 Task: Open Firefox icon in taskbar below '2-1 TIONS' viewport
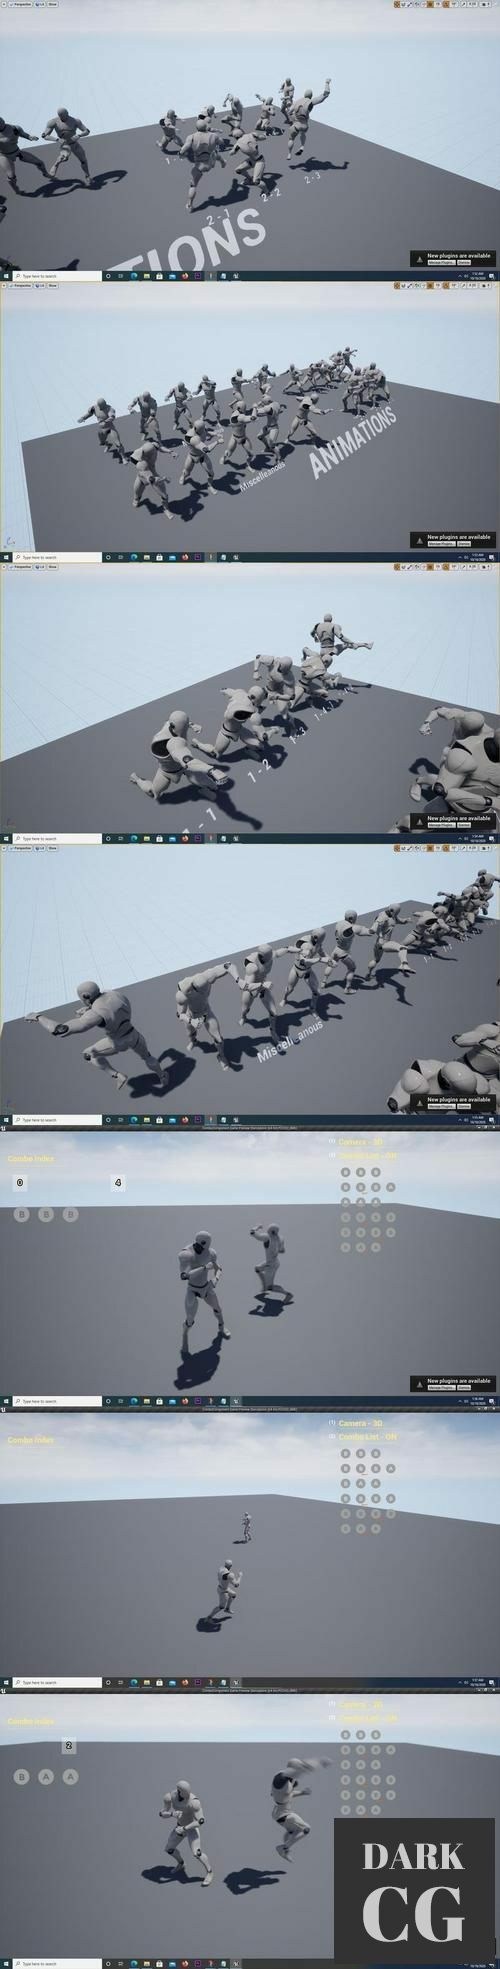click(x=185, y=276)
